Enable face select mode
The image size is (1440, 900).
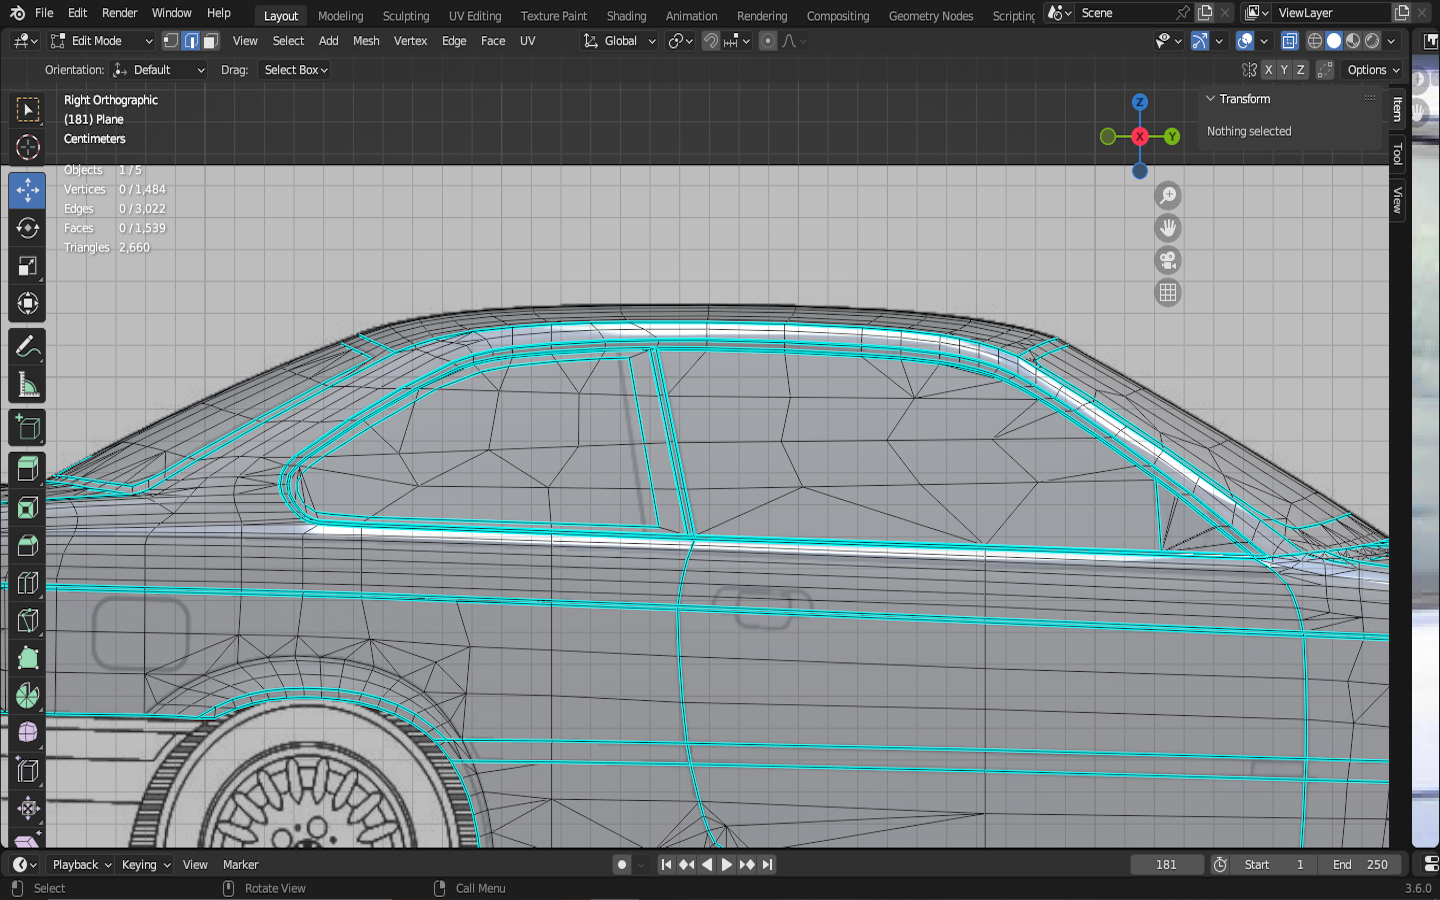211,41
